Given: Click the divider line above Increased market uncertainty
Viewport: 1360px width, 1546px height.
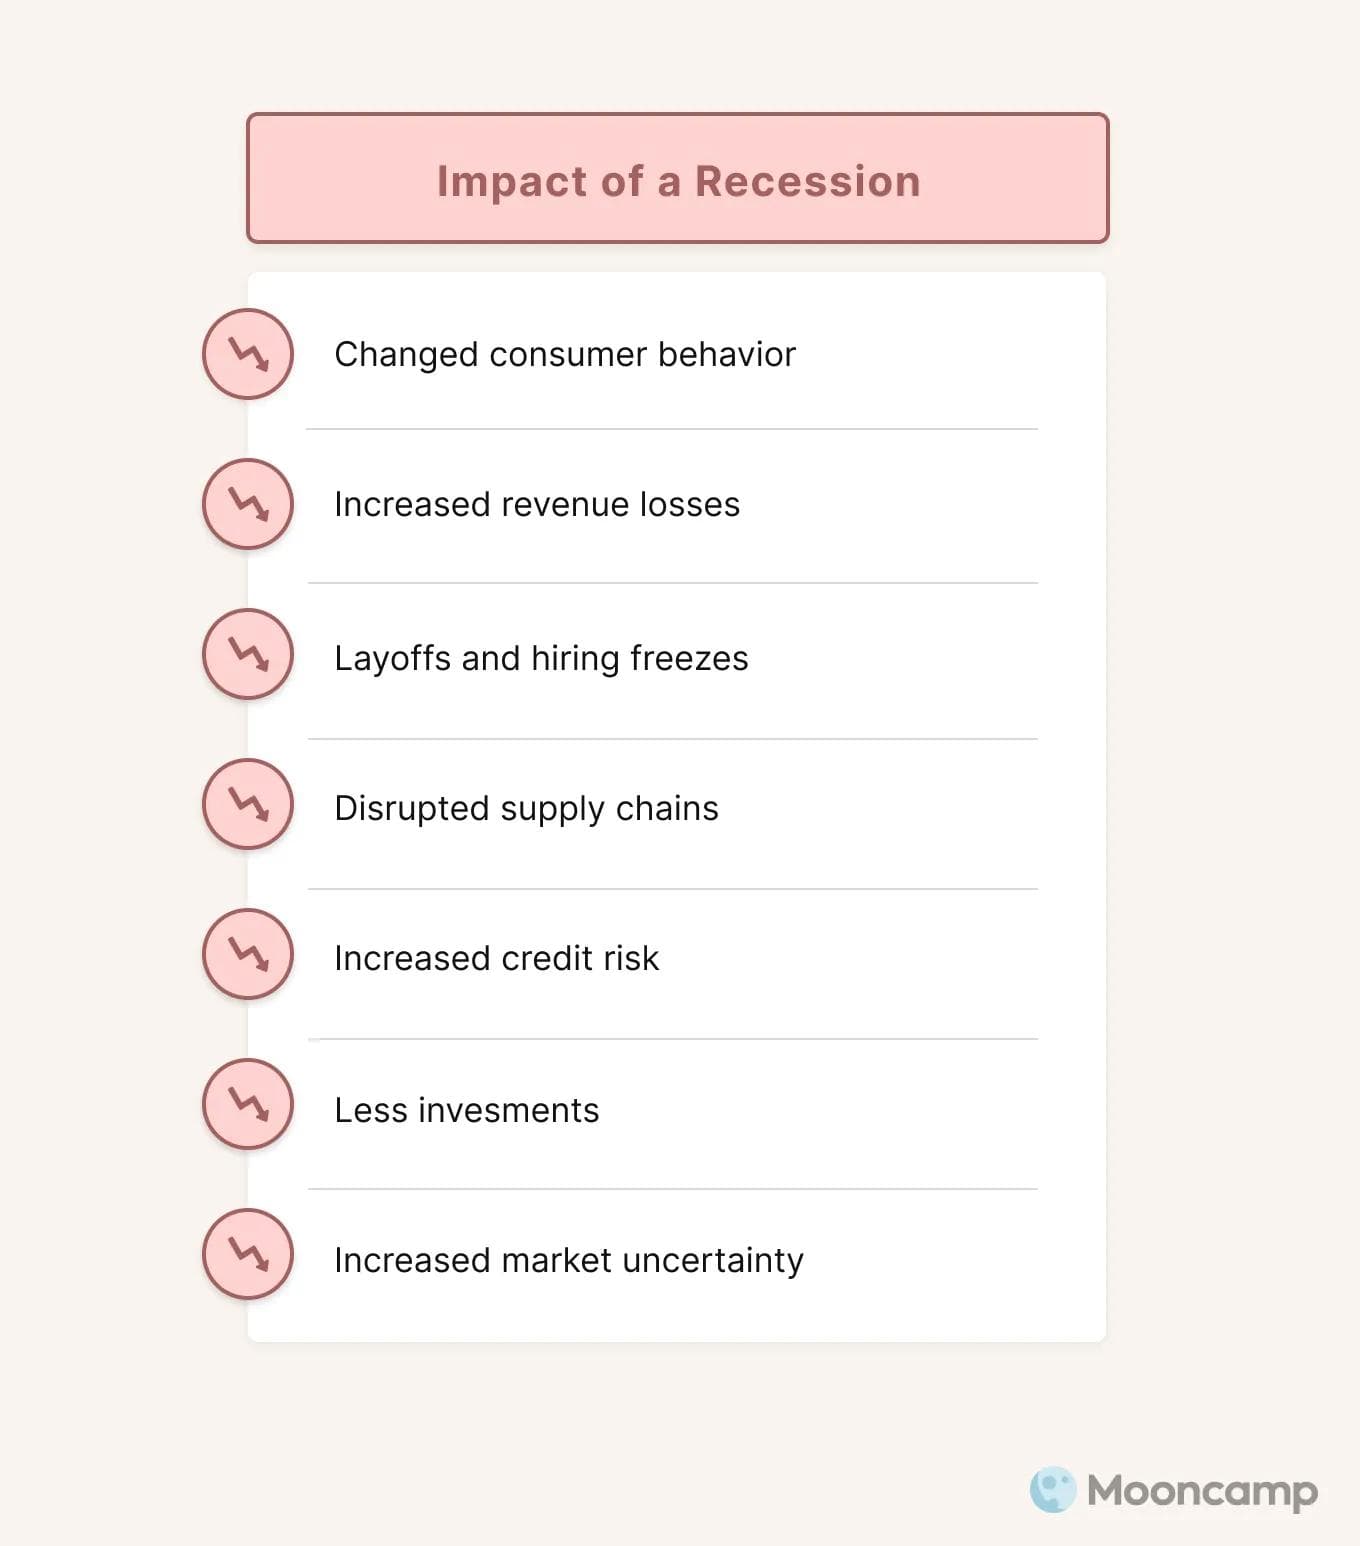Looking at the screenshot, I should 672,1189.
